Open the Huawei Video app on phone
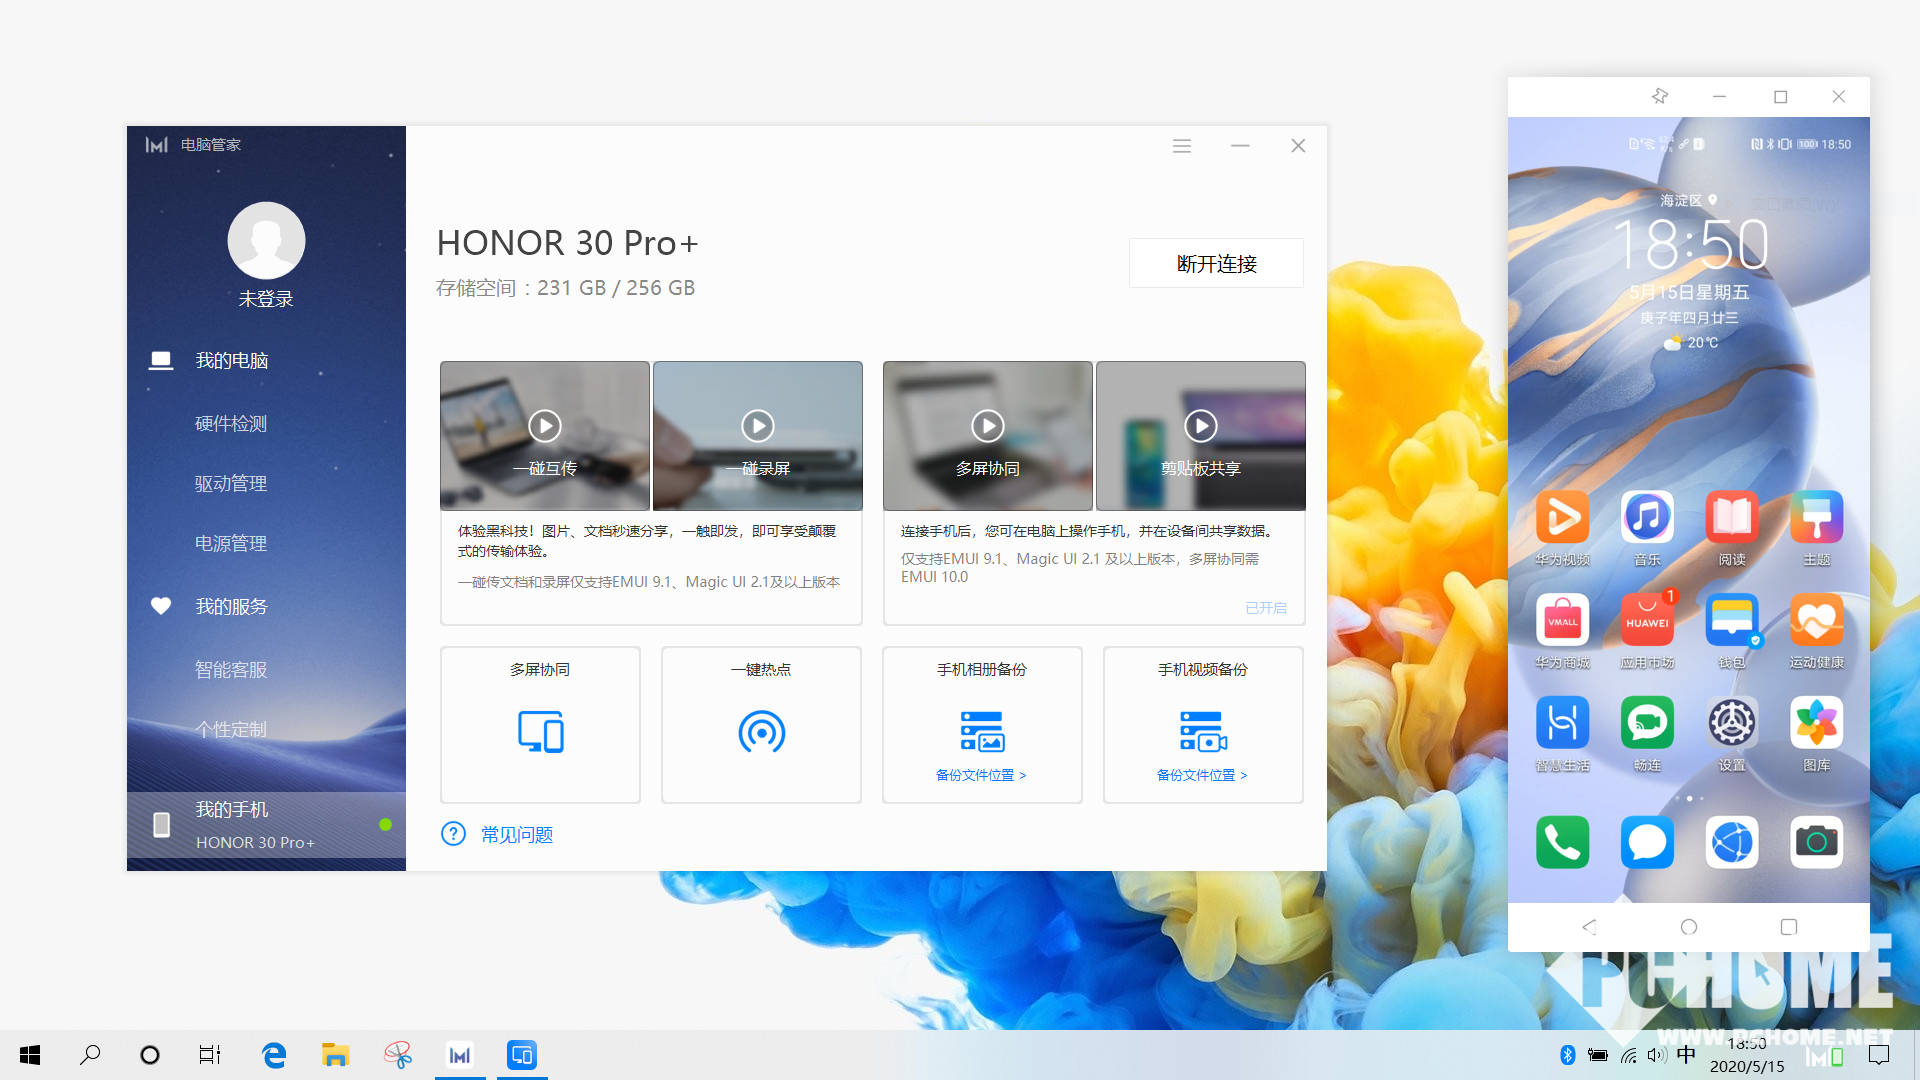The image size is (1920, 1080). pos(1562,518)
